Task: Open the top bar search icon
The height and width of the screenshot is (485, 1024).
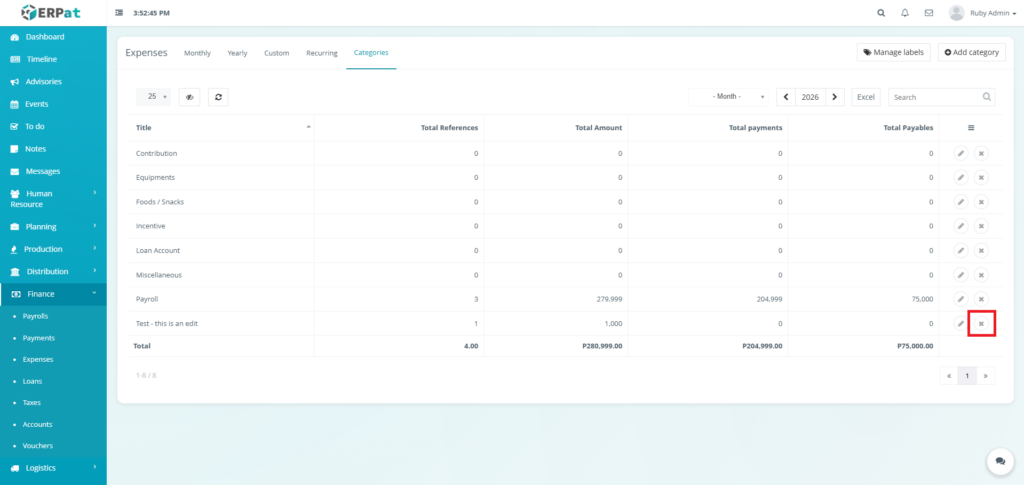Action: 881,13
